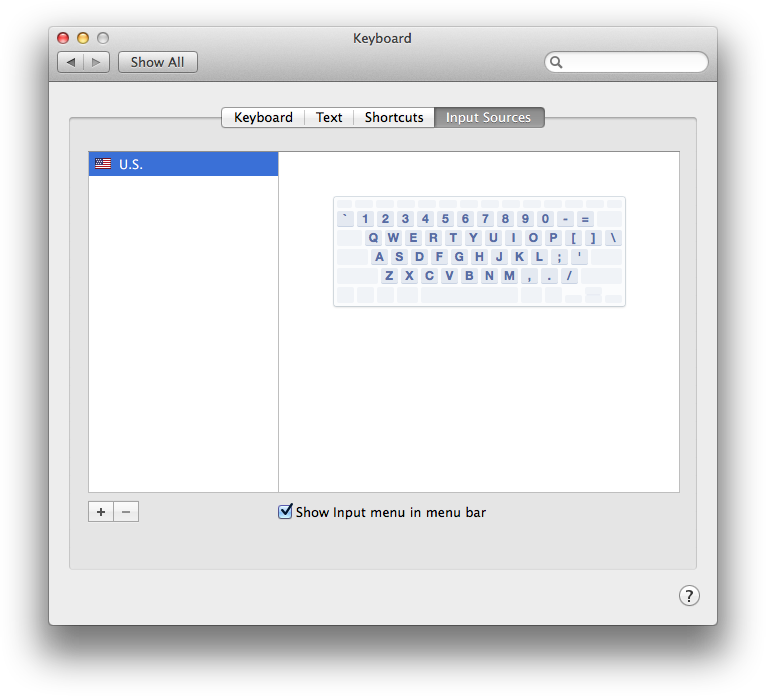Click the back navigation arrow
766x696 pixels.
click(70, 62)
